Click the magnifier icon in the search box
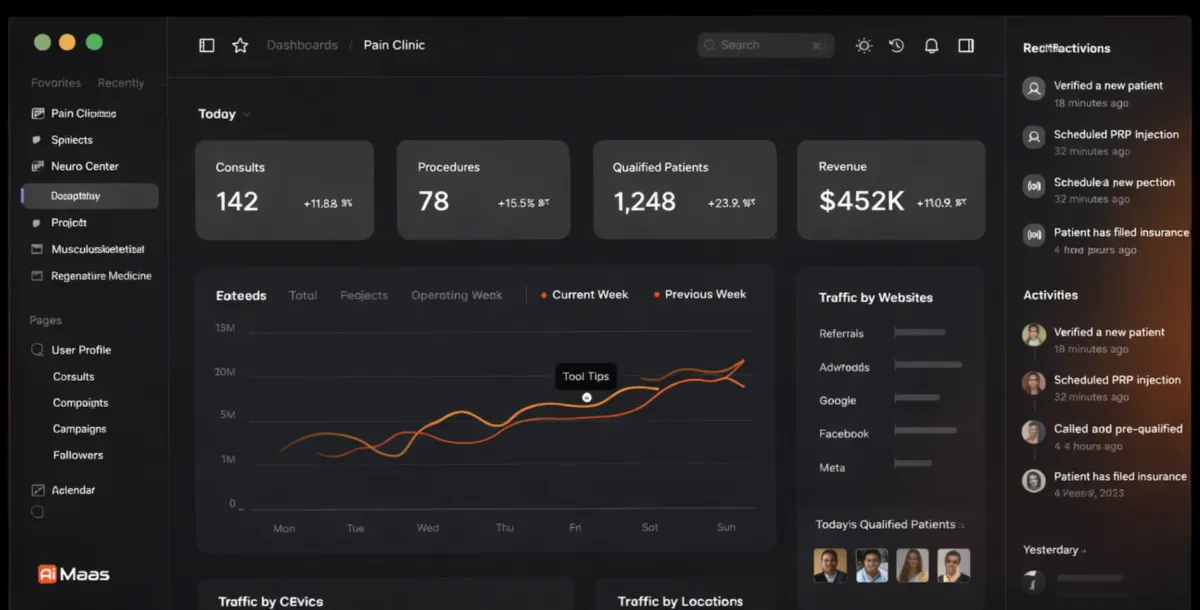 coord(710,45)
